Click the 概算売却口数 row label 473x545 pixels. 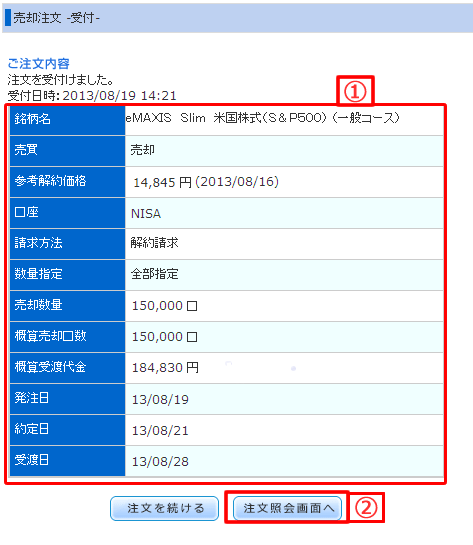point(50,336)
